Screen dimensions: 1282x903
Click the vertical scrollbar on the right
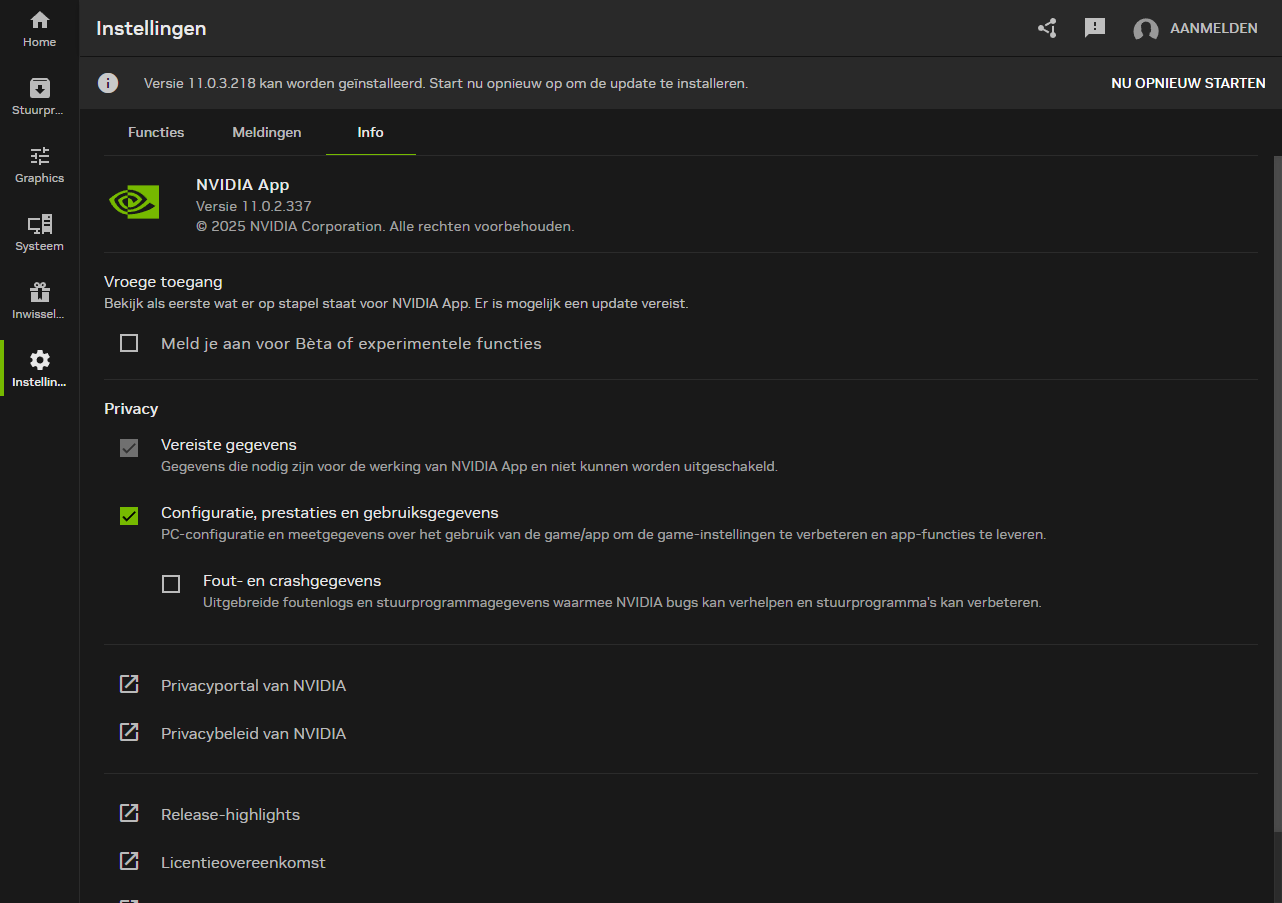tap(1277, 490)
